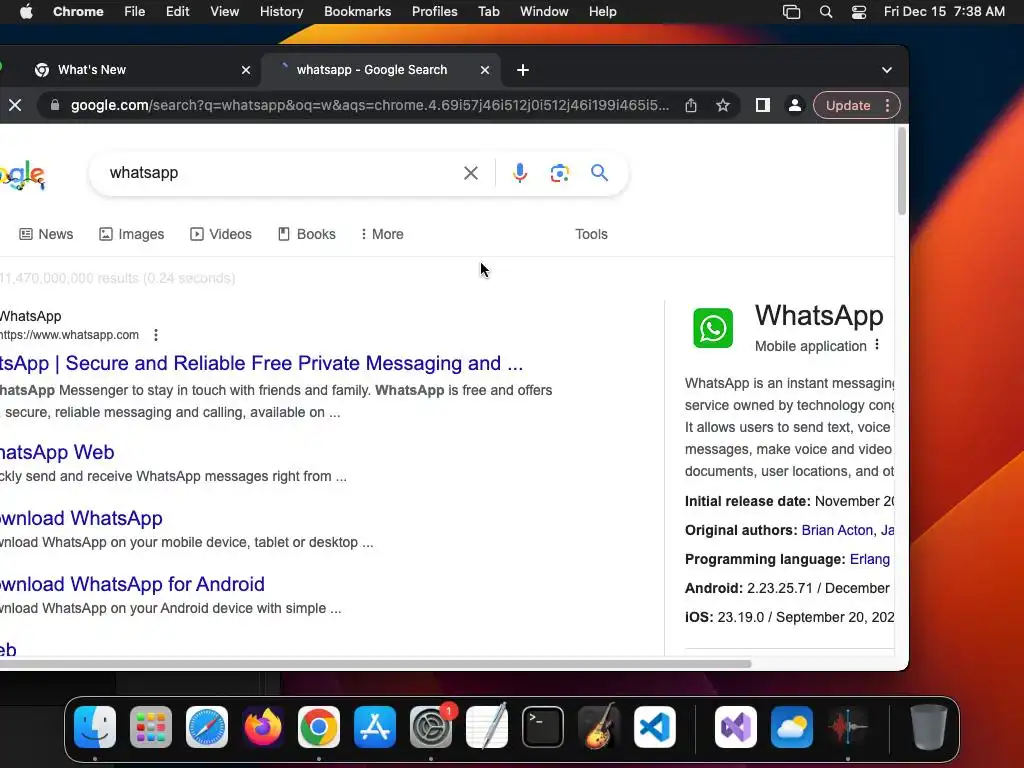The width and height of the screenshot is (1024, 768).
Task: Bookmark this page with the star icon
Action: 723,105
